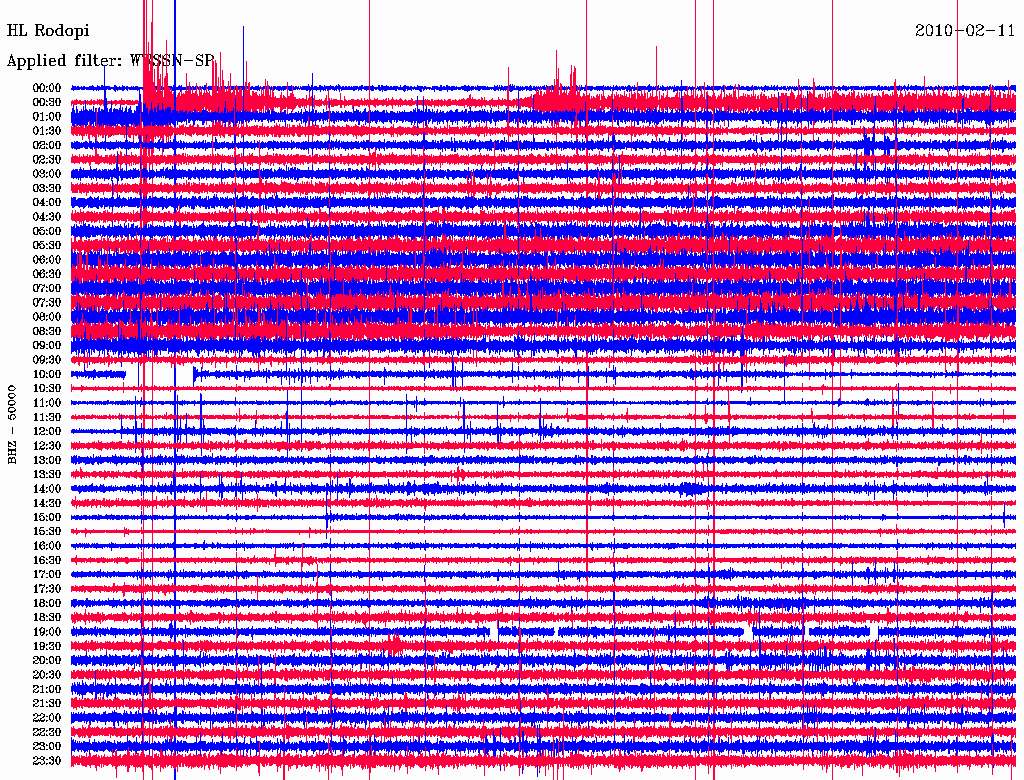Select the 12:30 time label
The height and width of the screenshot is (780, 1024).
(47, 446)
